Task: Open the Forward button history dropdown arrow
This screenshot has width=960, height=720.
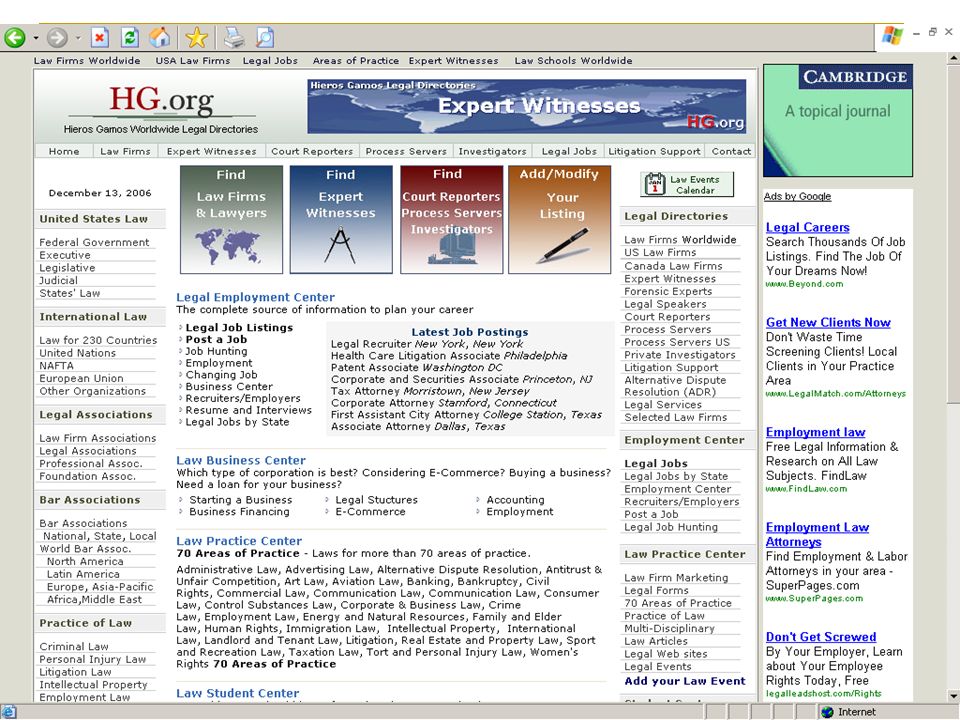Action: 78,39
